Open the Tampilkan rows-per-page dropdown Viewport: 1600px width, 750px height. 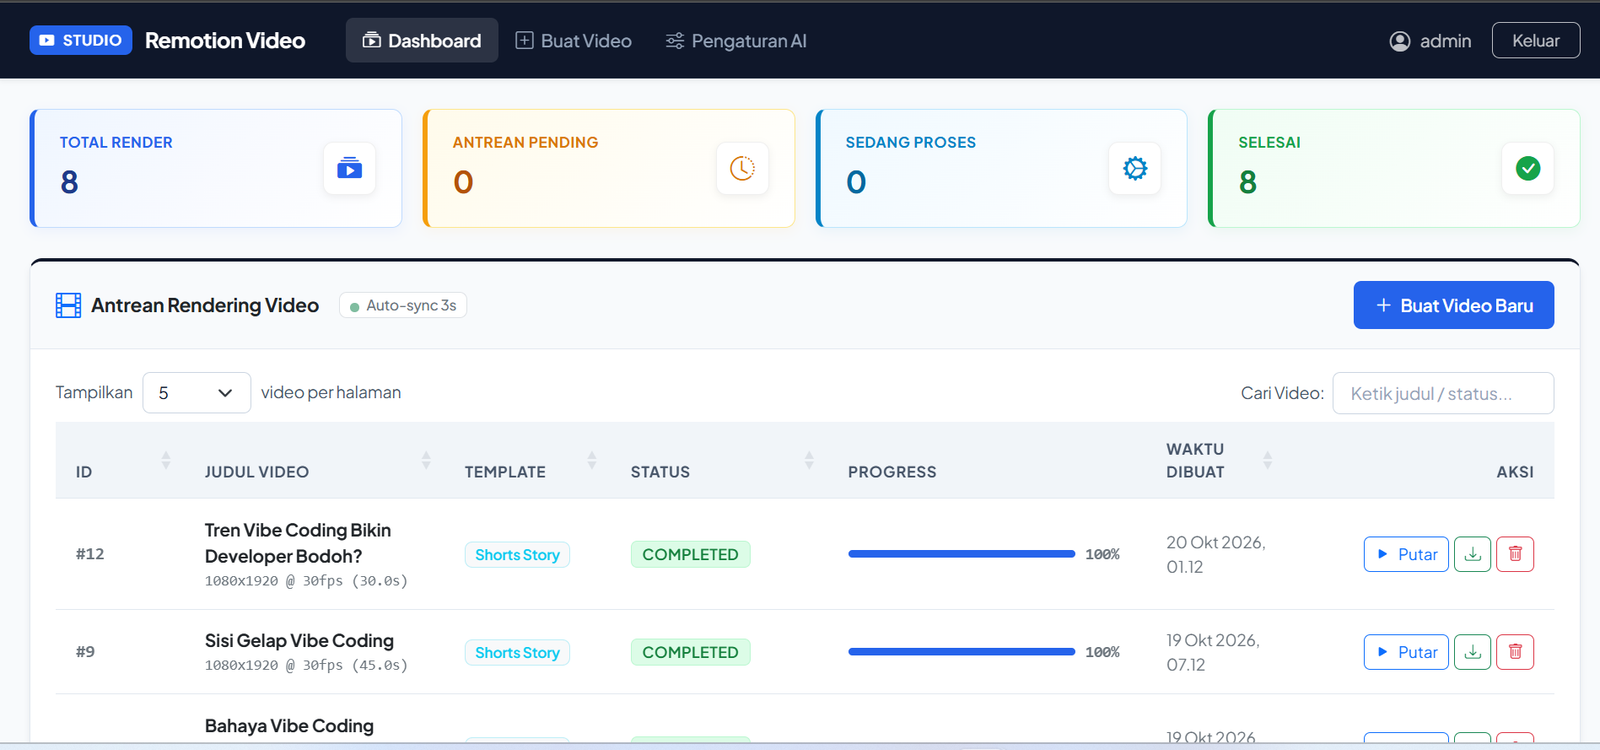(x=197, y=393)
